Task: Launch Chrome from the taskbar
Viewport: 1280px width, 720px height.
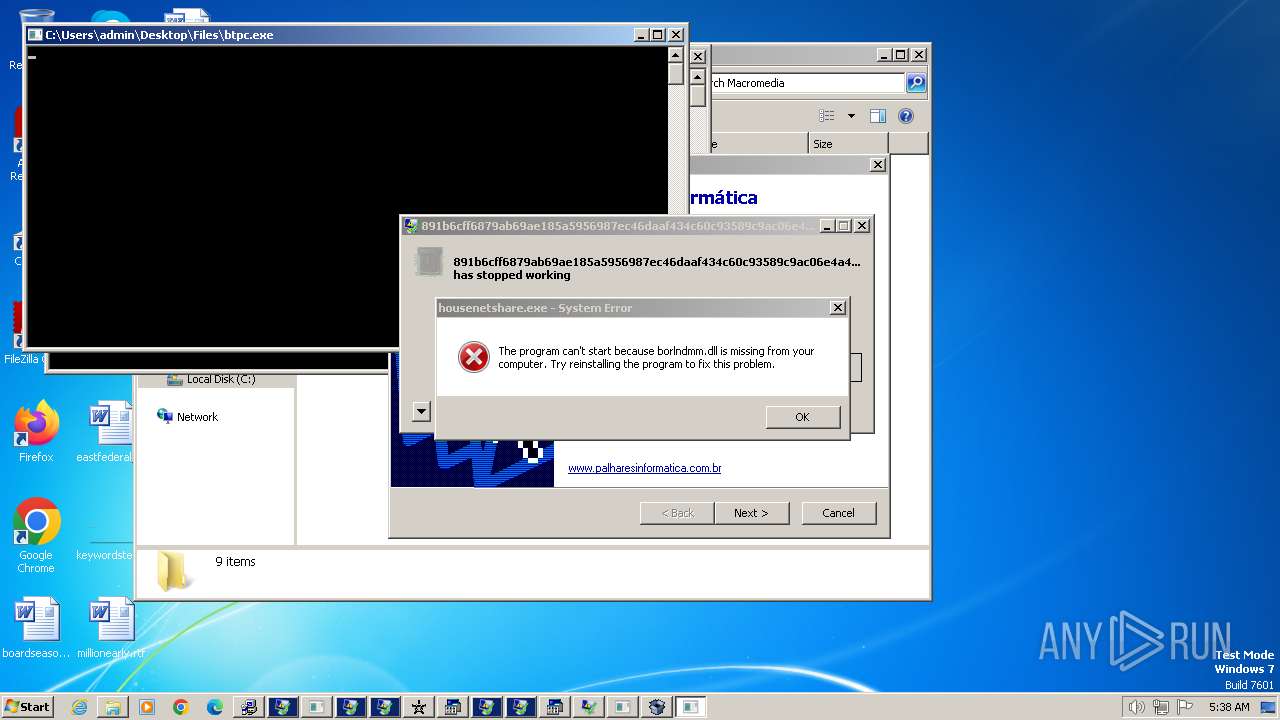Action: tap(181, 707)
